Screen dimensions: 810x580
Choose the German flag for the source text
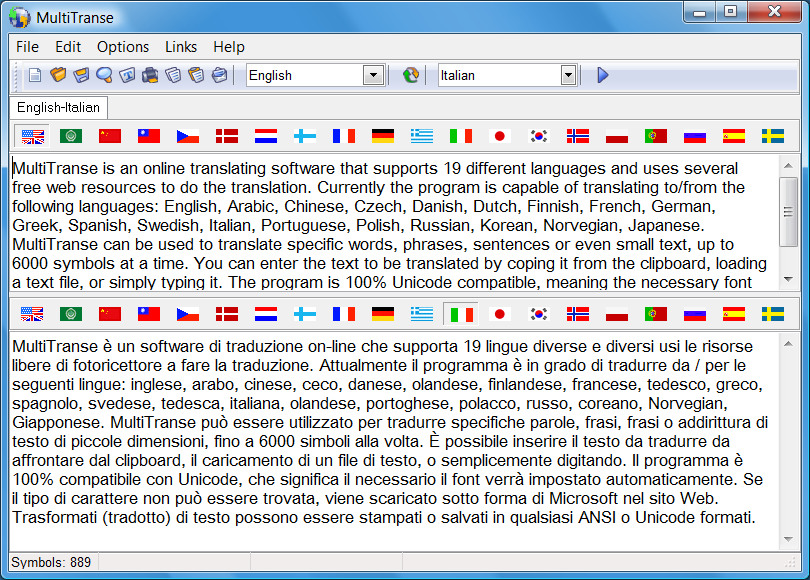point(382,135)
